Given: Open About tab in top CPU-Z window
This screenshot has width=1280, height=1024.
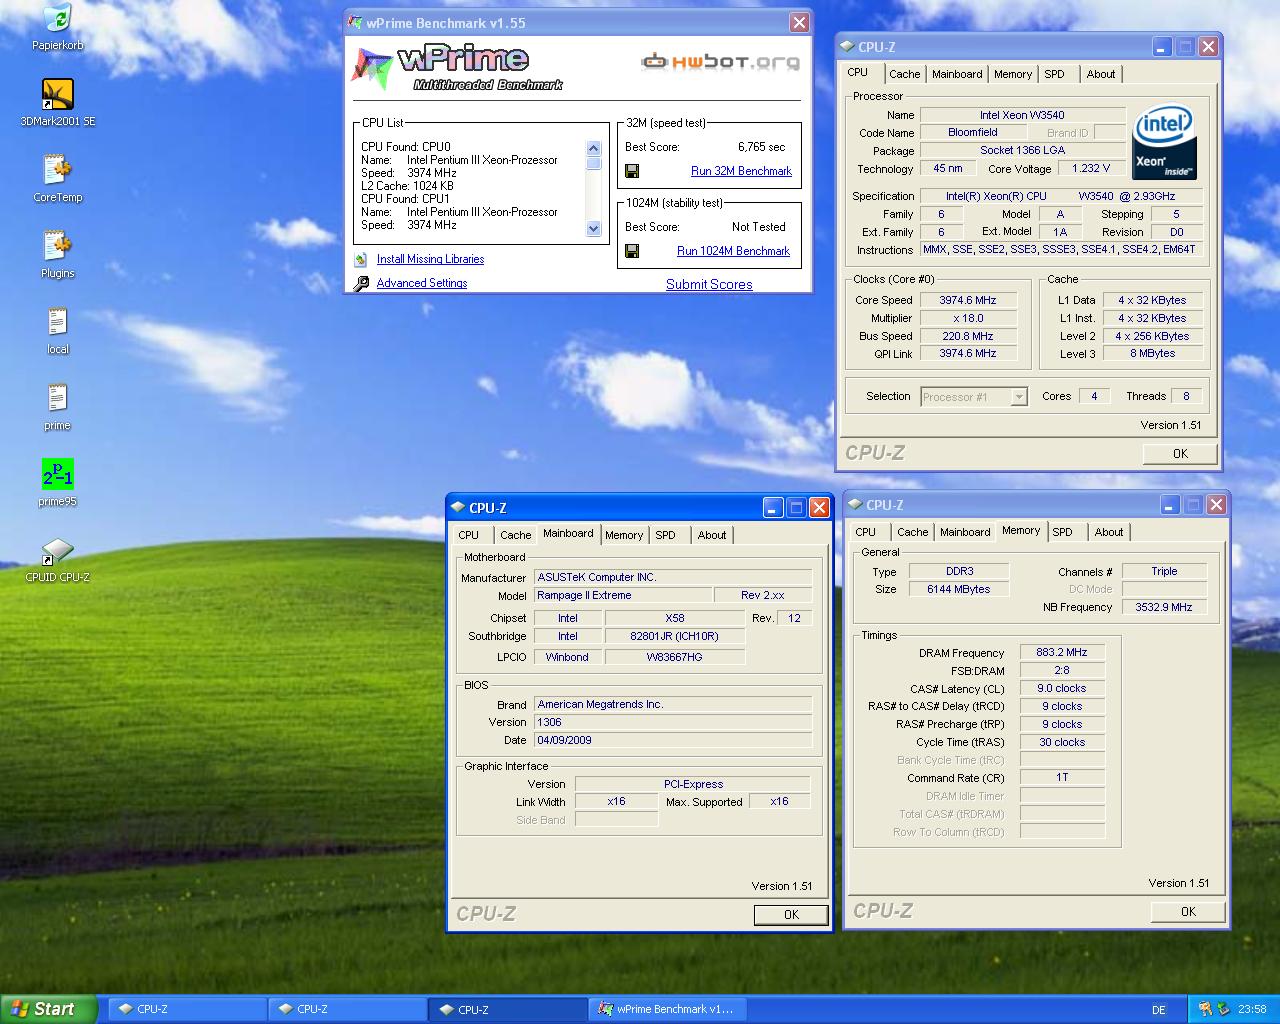Looking at the screenshot, I should pos(1101,74).
